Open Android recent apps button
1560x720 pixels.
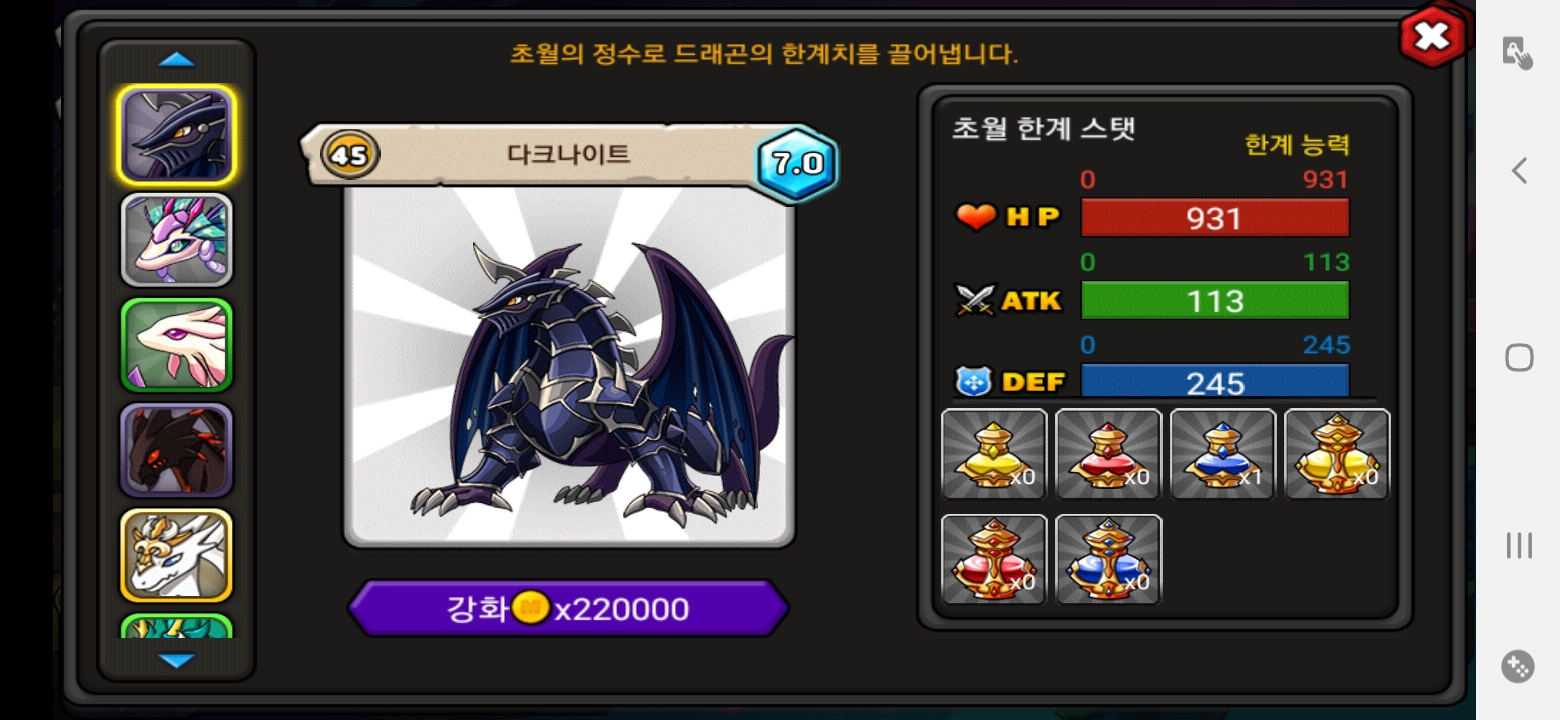click(1519, 545)
